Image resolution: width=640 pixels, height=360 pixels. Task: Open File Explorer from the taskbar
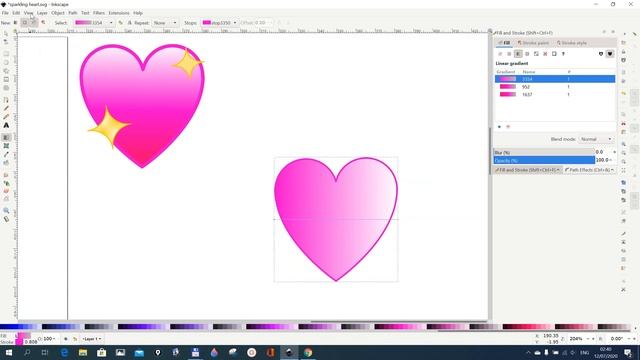click(83, 352)
